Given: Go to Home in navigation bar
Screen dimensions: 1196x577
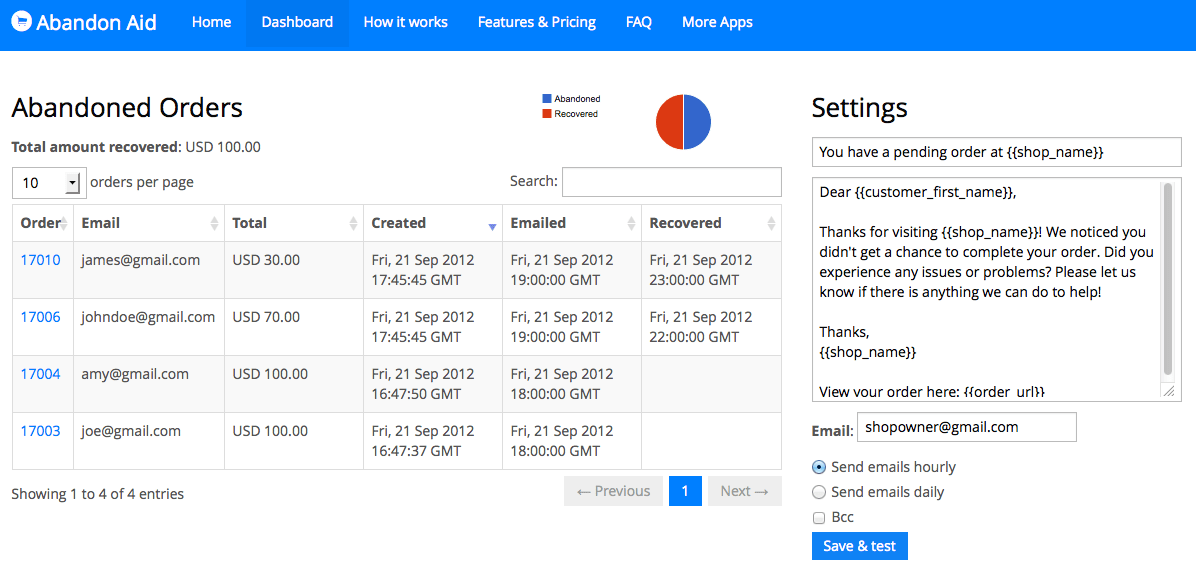Looking at the screenshot, I should [211, 22].
